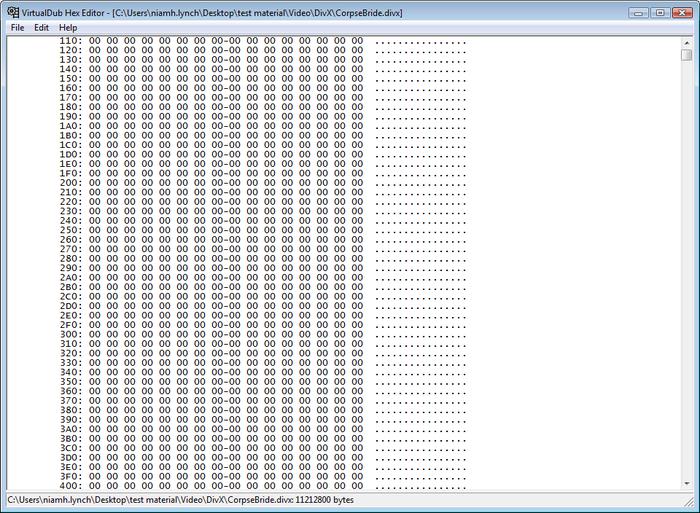The width and height of the screenshot is (700, 513).
Task: Click the 00-00 middle bytes in row 1D0:
Action: coord(226,154)
